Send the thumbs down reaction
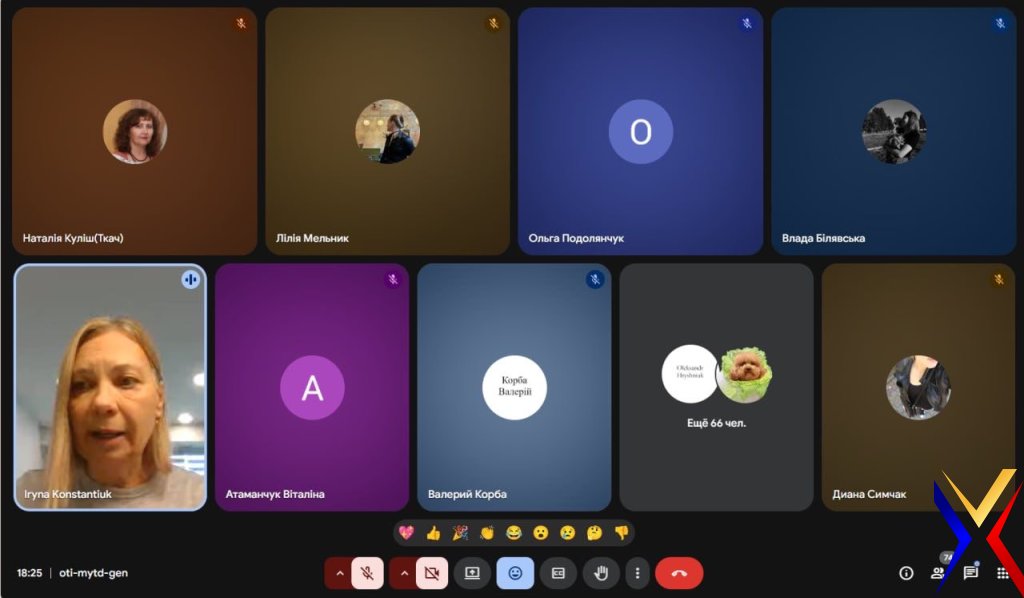The image size is (1024, 598). click(621, 533)
